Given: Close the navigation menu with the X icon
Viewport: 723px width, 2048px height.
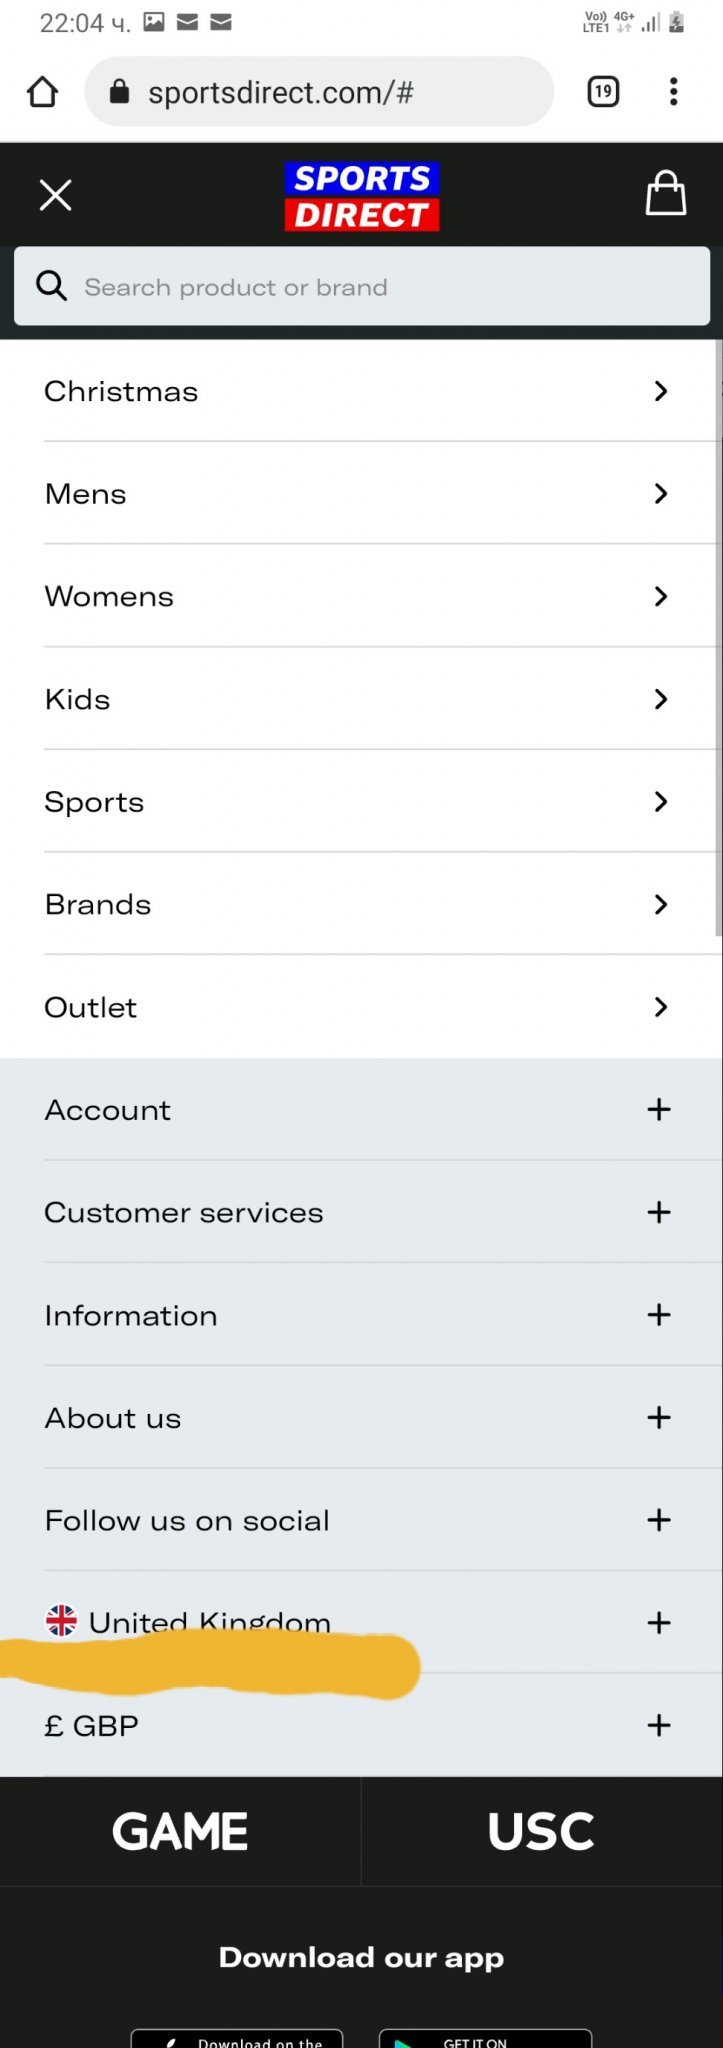Looking at the screenshot, I should pos(56,195).
